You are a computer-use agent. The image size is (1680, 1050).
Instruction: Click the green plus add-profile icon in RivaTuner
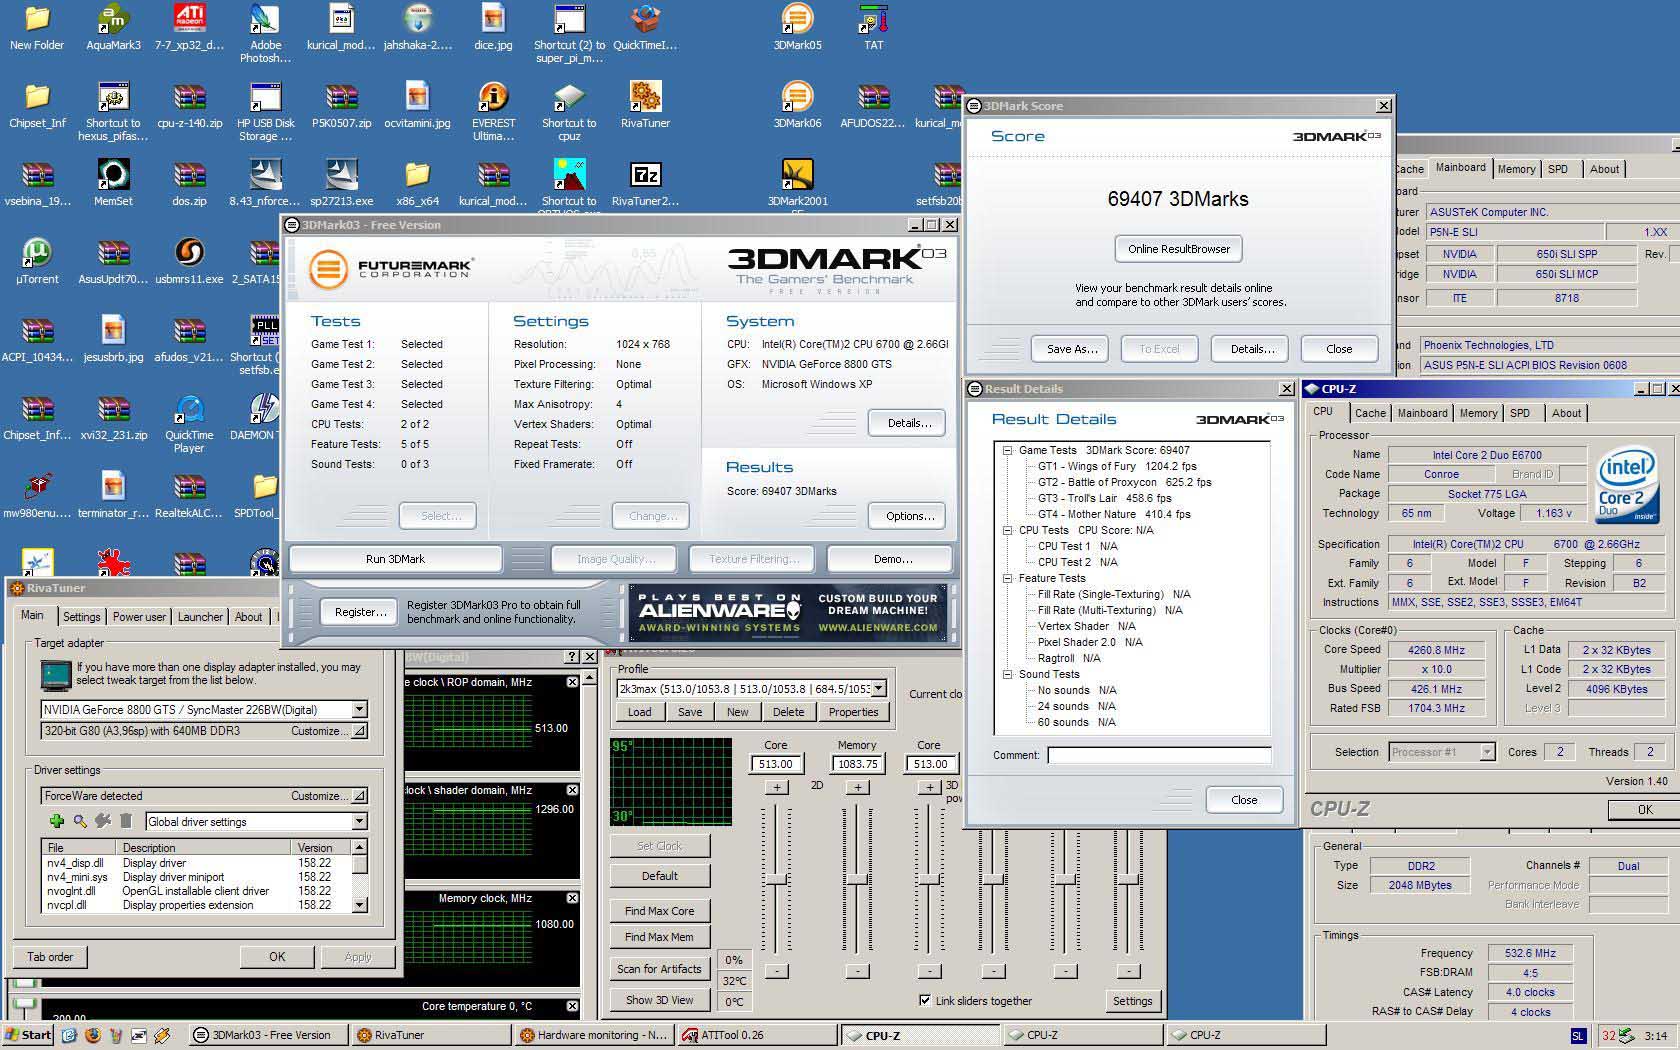57,821
